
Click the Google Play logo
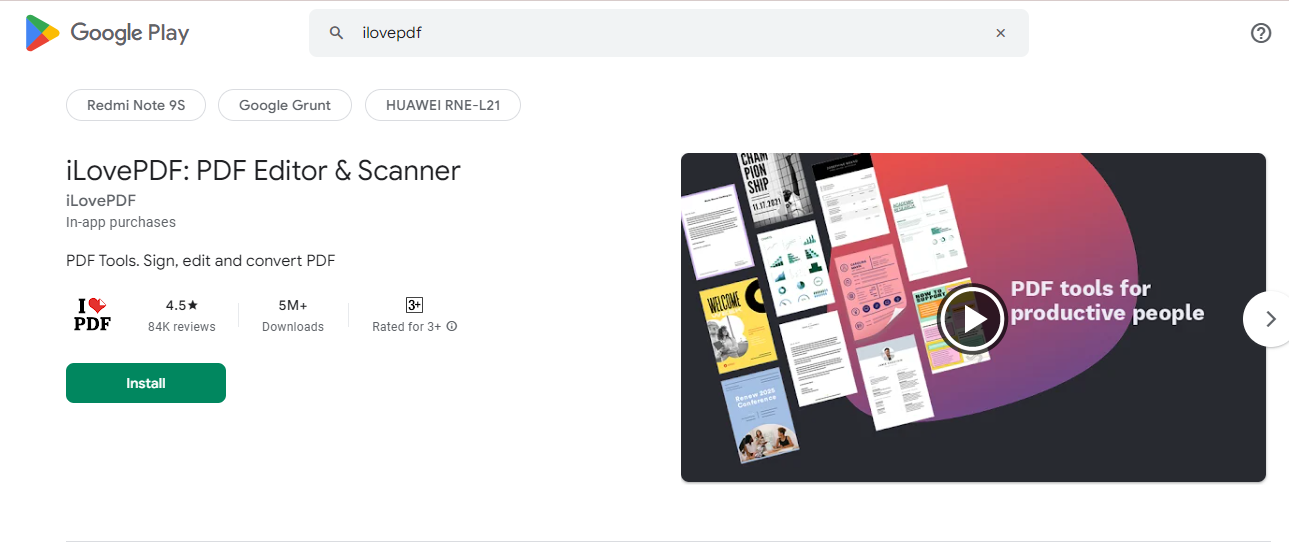(107, 33)
